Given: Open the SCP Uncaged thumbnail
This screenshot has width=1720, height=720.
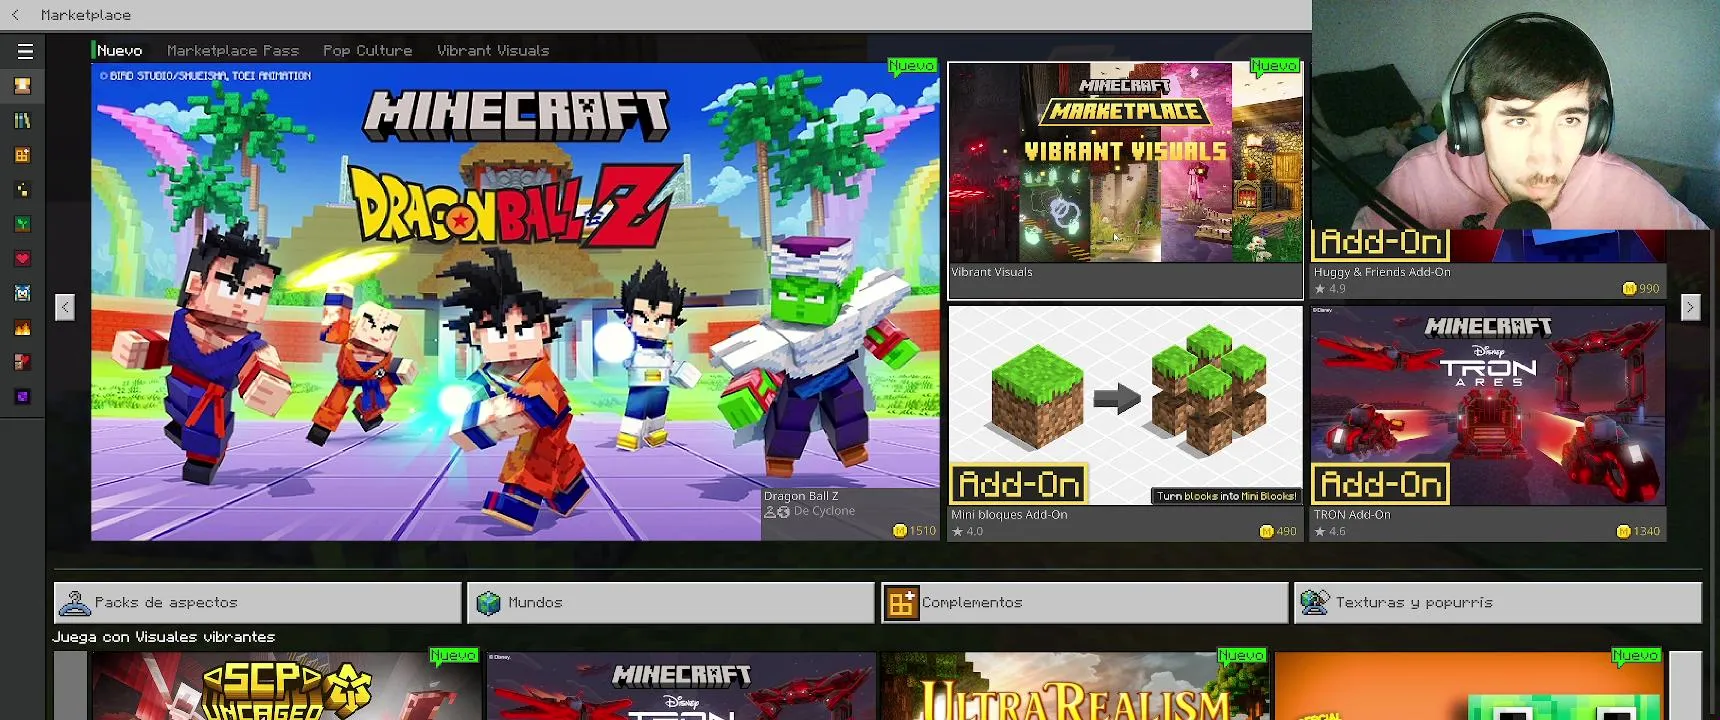Looking at the screenshot, I should (287, 686).
